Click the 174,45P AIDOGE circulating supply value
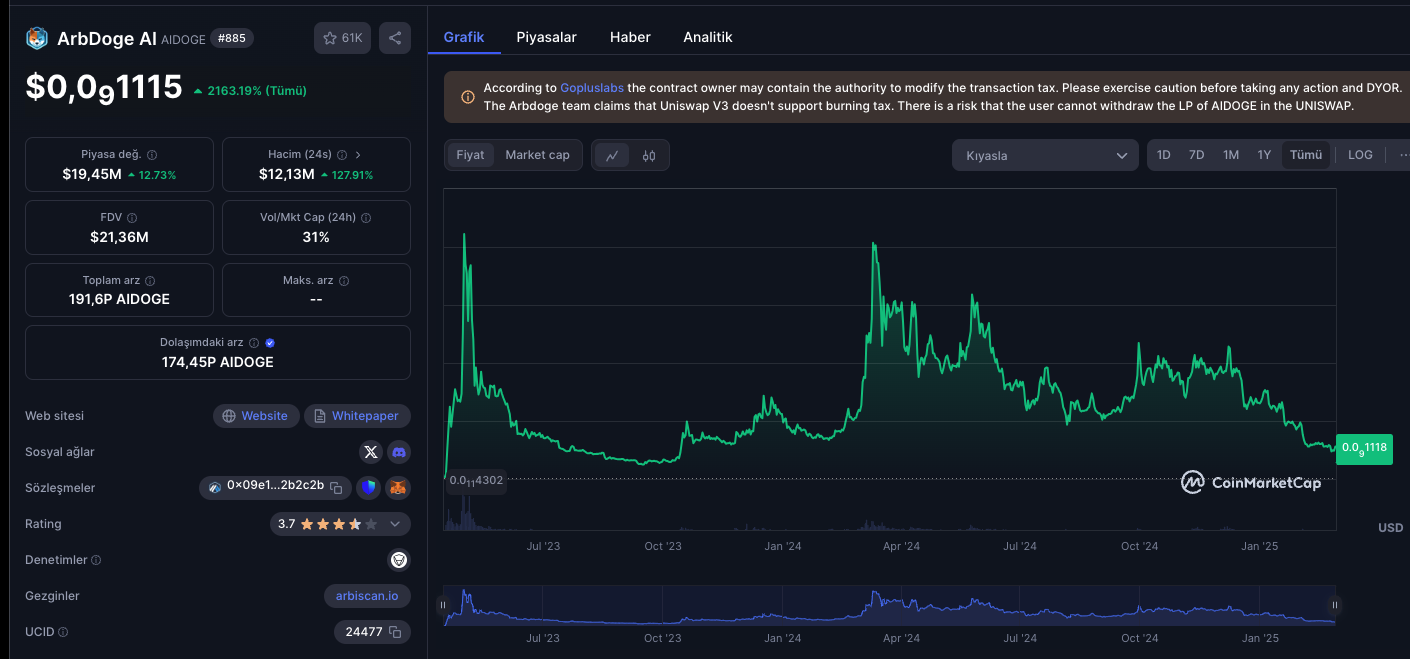Image resolution: width=1410 pixels, height=659 pixels. click(218, 362)
